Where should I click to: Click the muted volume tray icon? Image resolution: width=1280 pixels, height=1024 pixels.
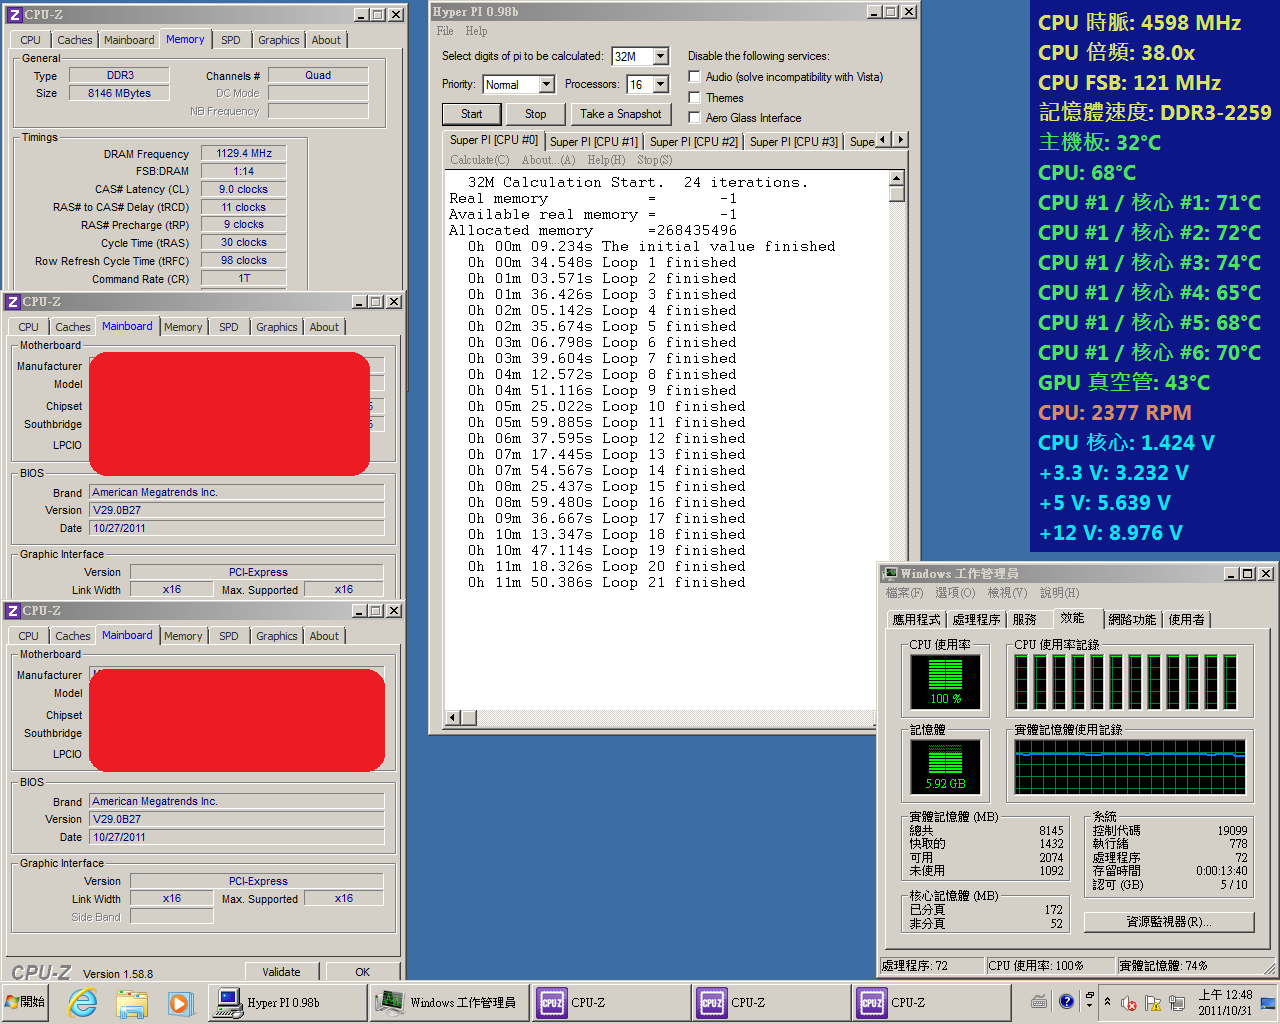(1129, 1002)
